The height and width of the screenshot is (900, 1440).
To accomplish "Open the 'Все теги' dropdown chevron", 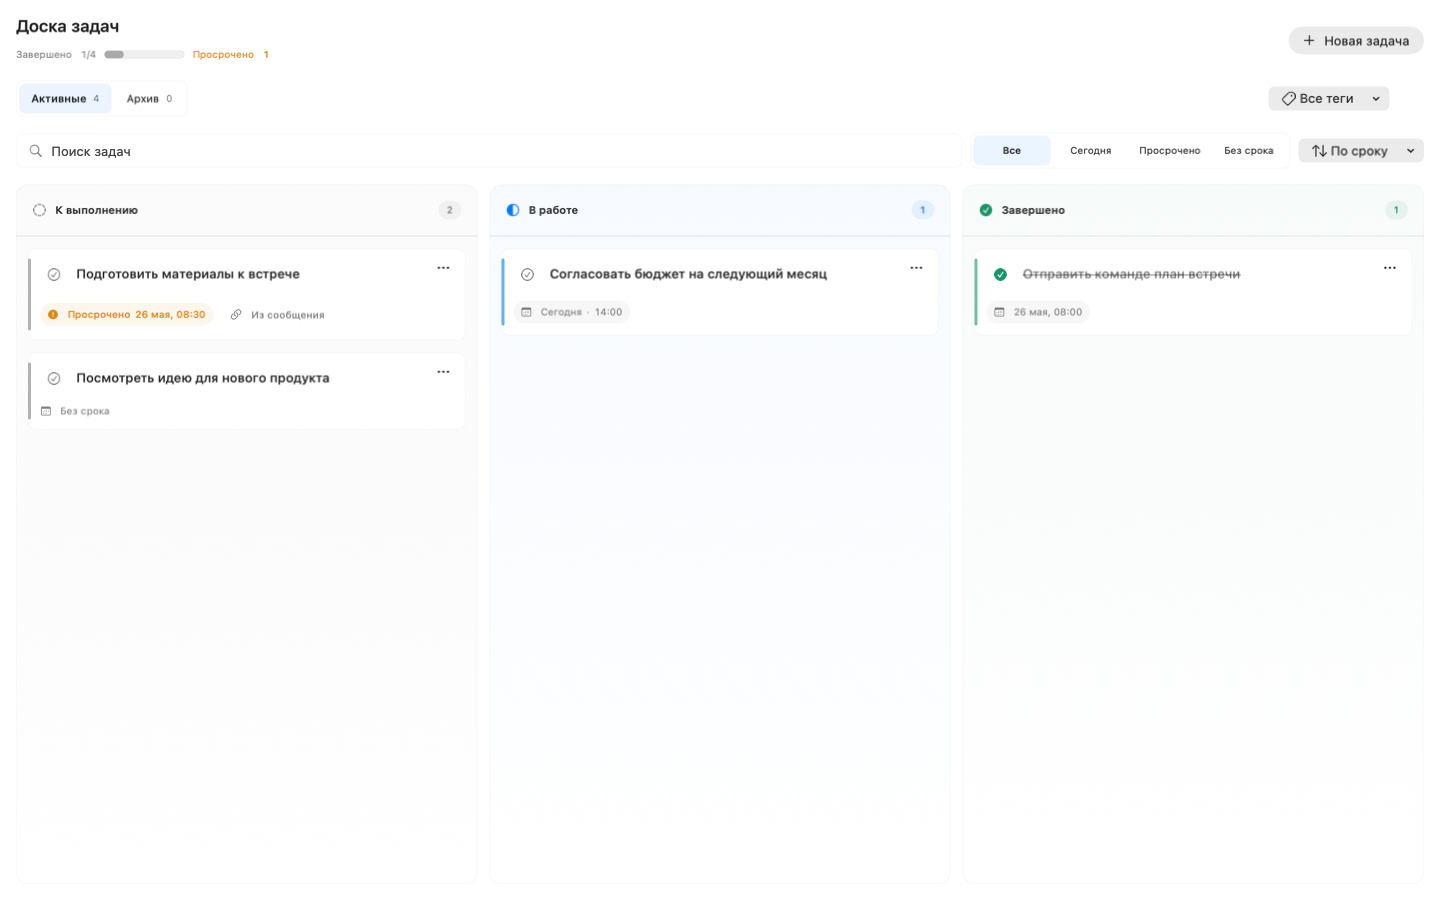I will point(1376,99).
